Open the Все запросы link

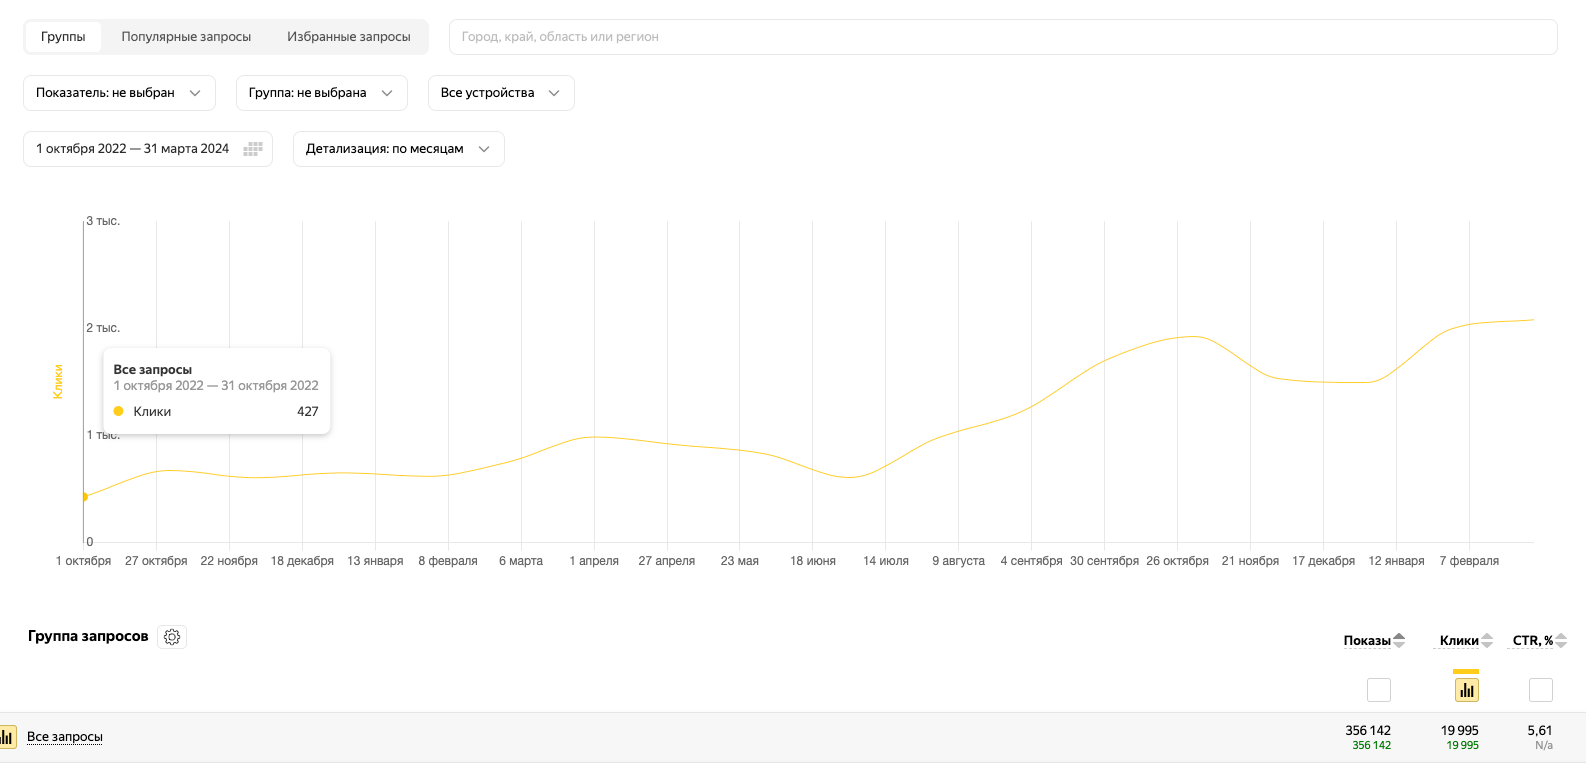pyautogui.click(x=65, y=737)
